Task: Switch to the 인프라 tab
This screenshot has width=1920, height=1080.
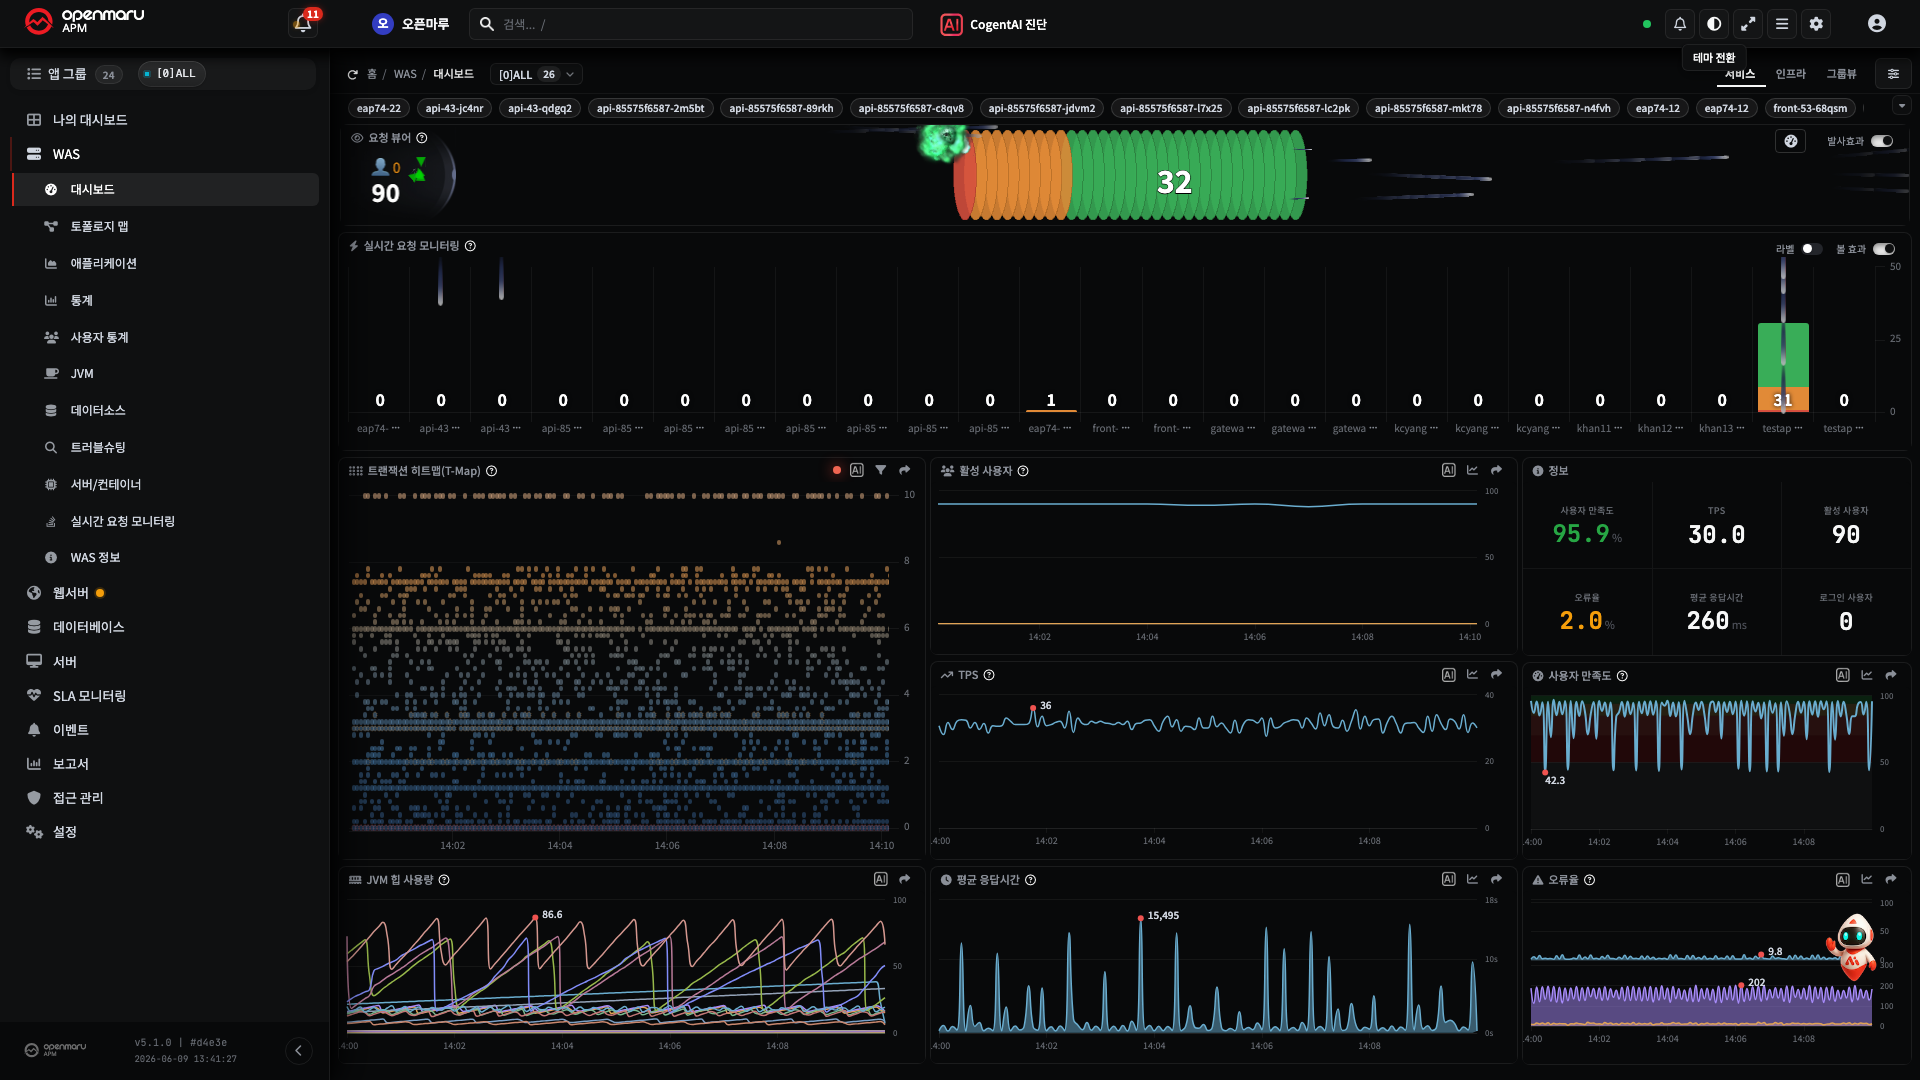Action: point(1790,74)
